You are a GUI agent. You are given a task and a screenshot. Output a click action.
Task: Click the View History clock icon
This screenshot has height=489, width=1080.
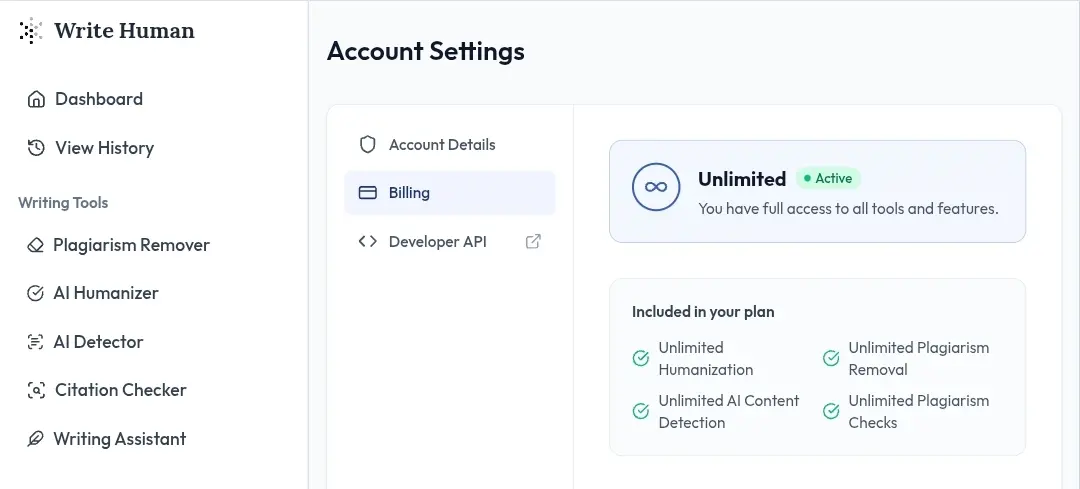tap(36, 148)
